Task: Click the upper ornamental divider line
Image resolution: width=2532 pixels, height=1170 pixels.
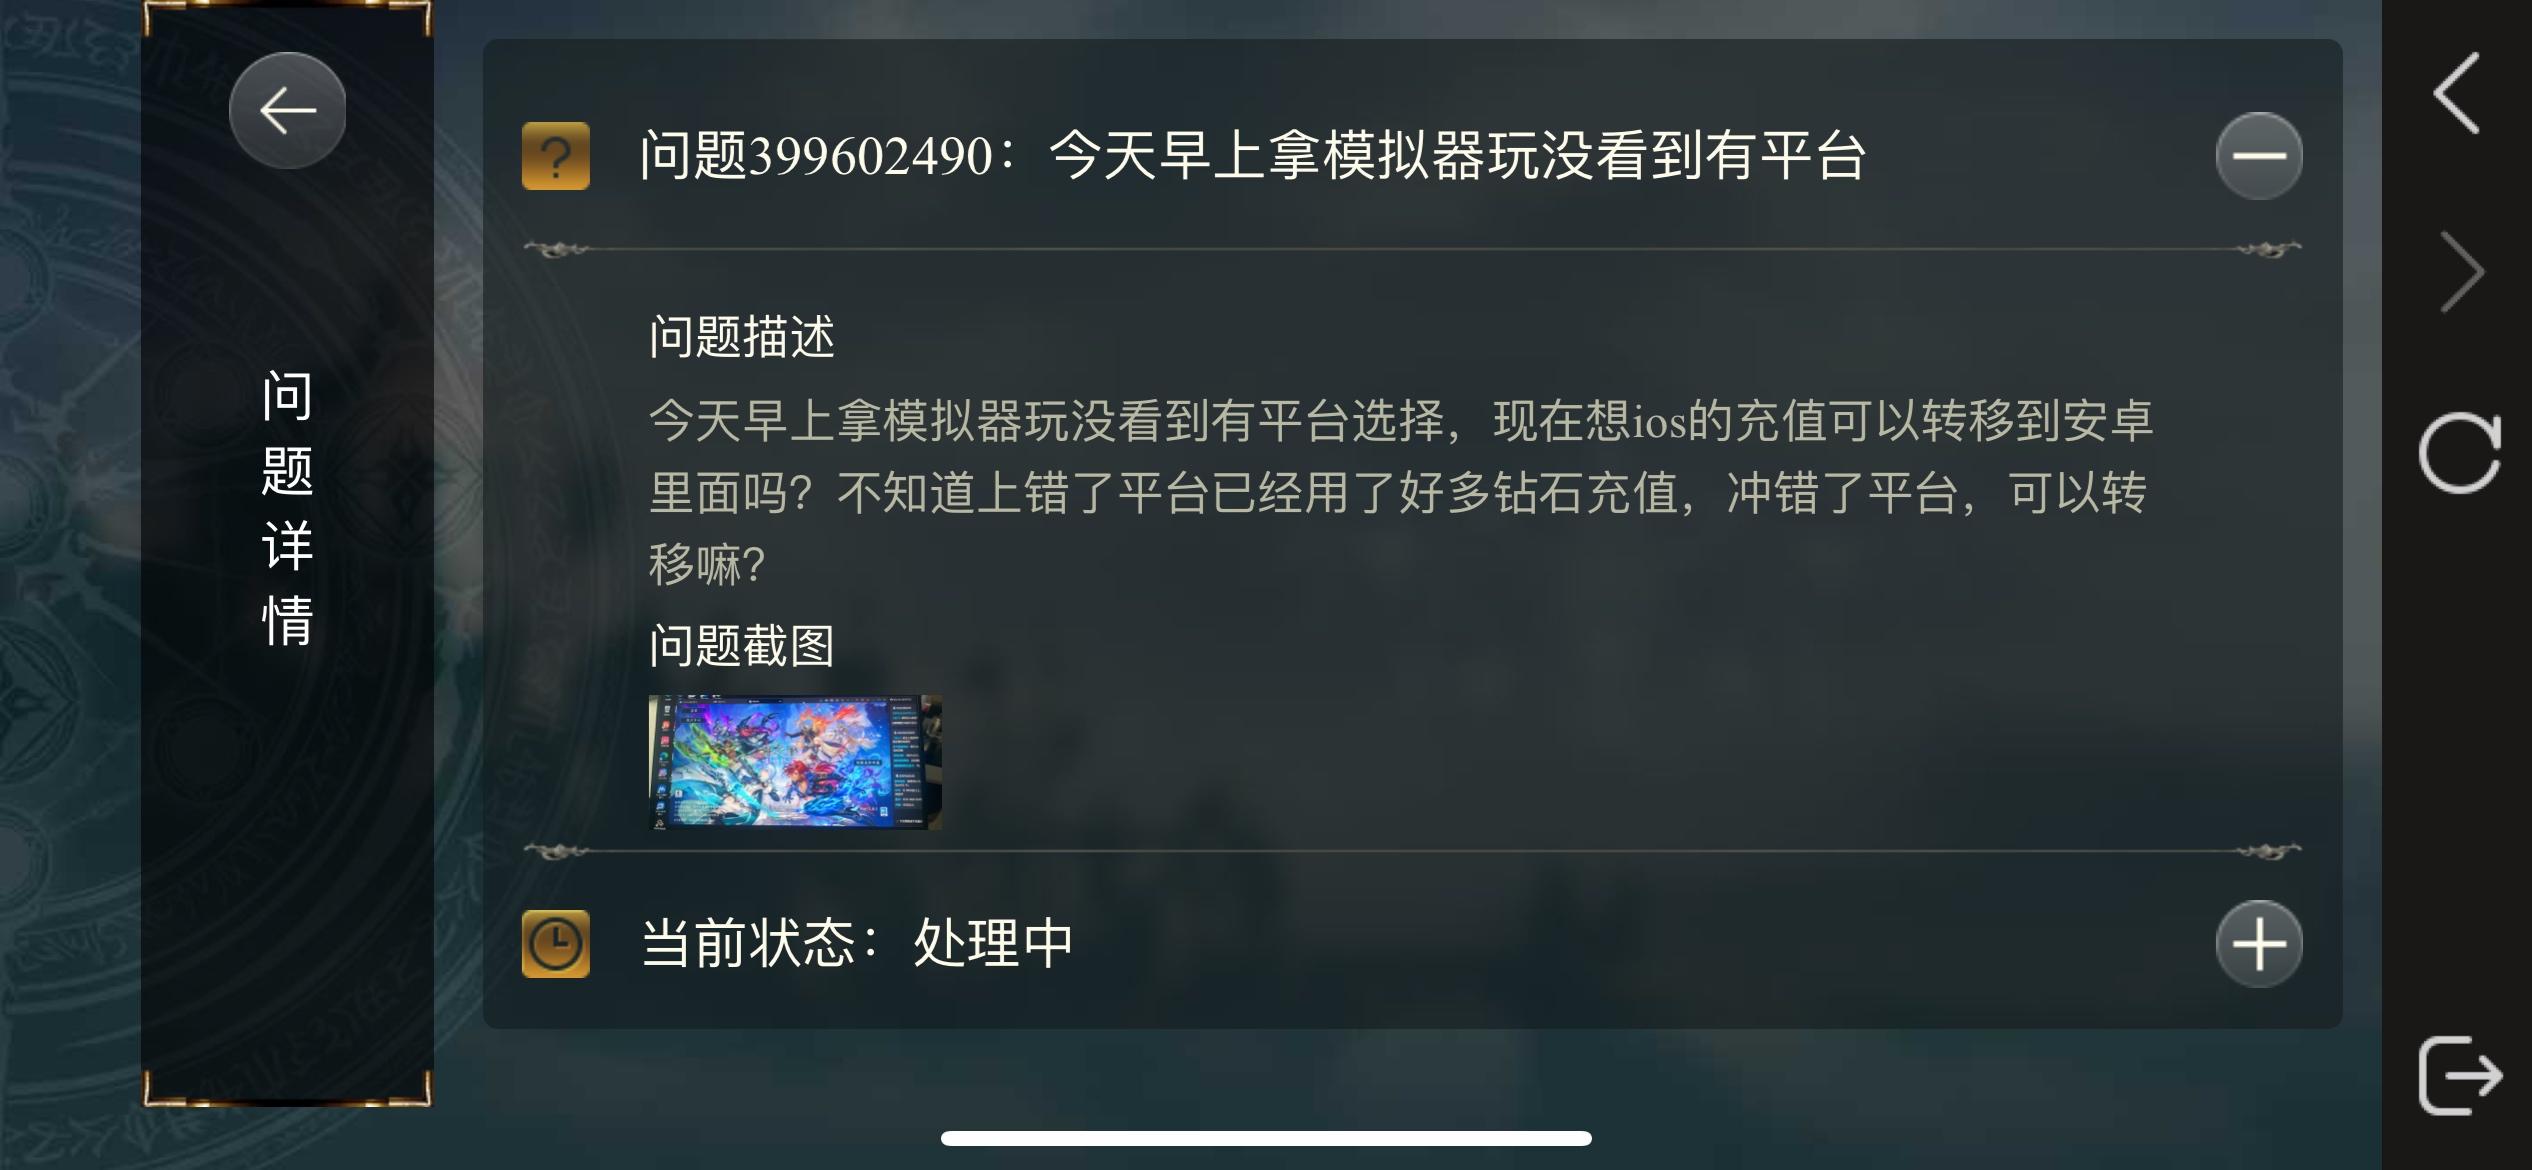Action: point(1412,249)
